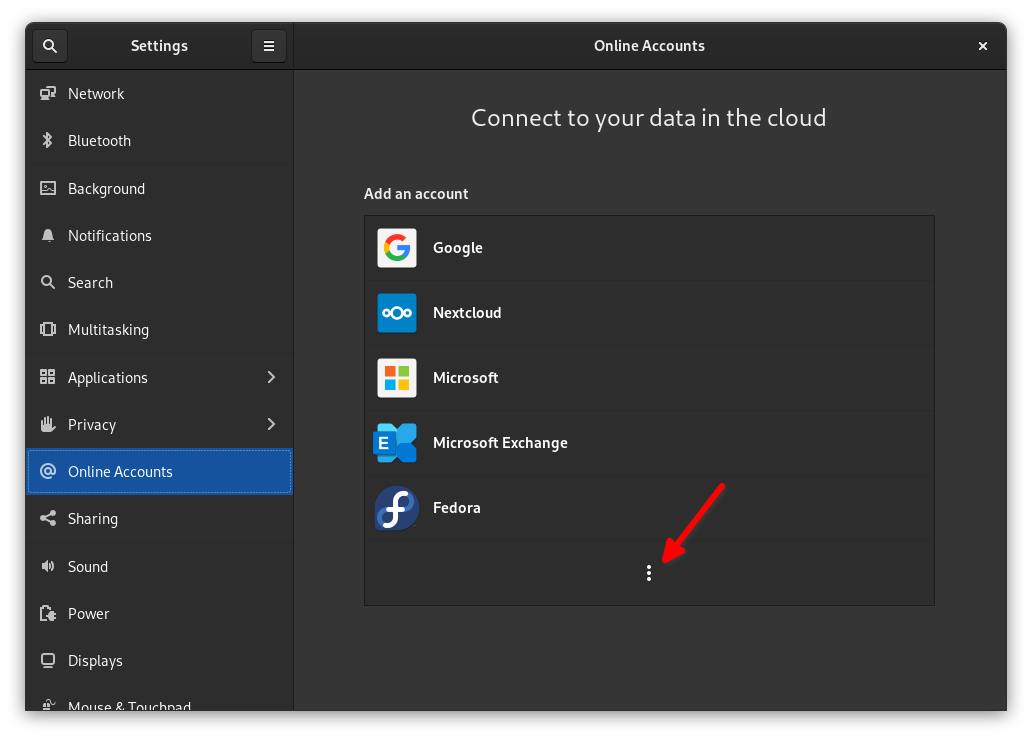Close the Settings window
1032x739 pixels.
[x=983, y=46]
